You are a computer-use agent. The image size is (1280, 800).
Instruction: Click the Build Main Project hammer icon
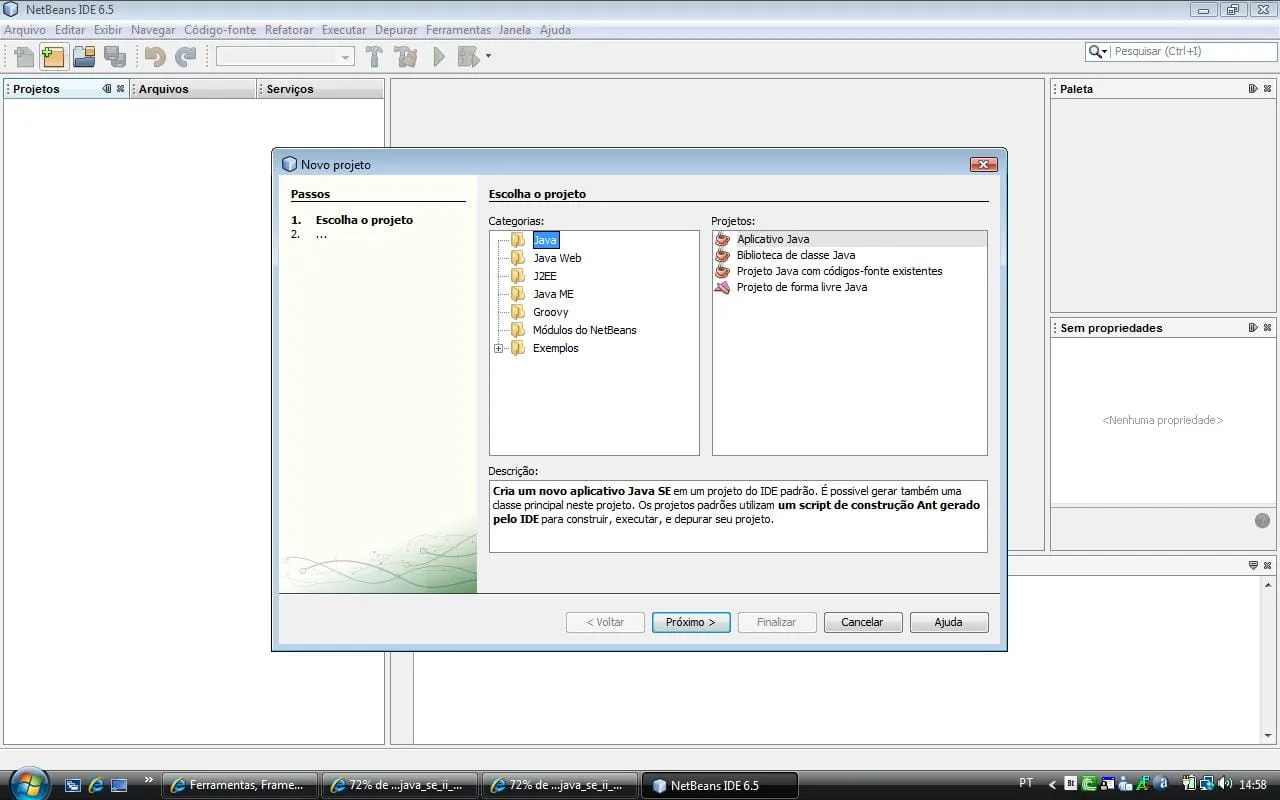click(375, 57)
